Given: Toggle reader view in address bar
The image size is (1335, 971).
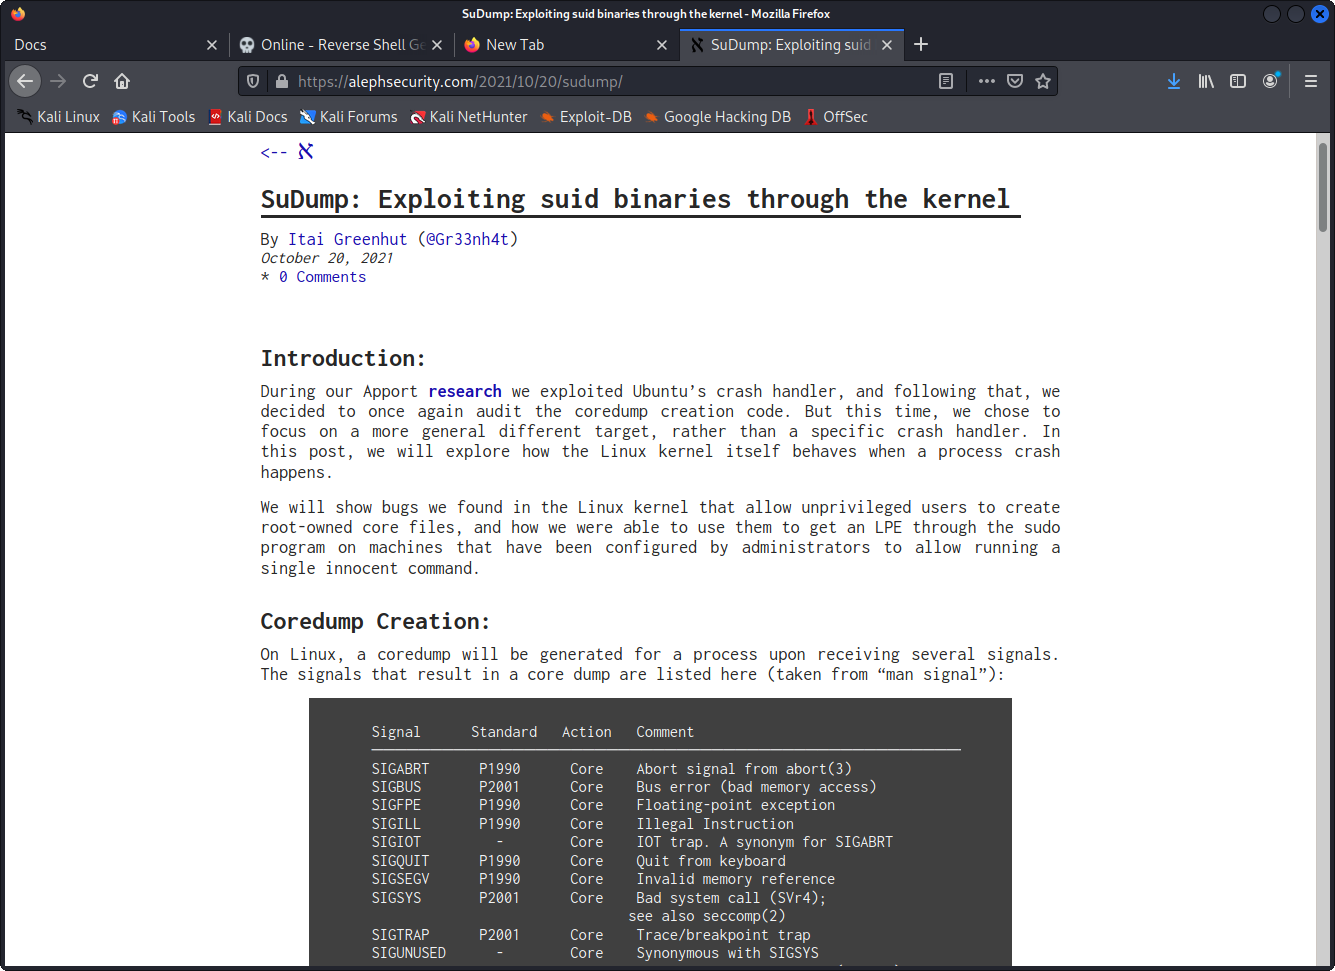Looking at the screenshot, I should (946, 81).
